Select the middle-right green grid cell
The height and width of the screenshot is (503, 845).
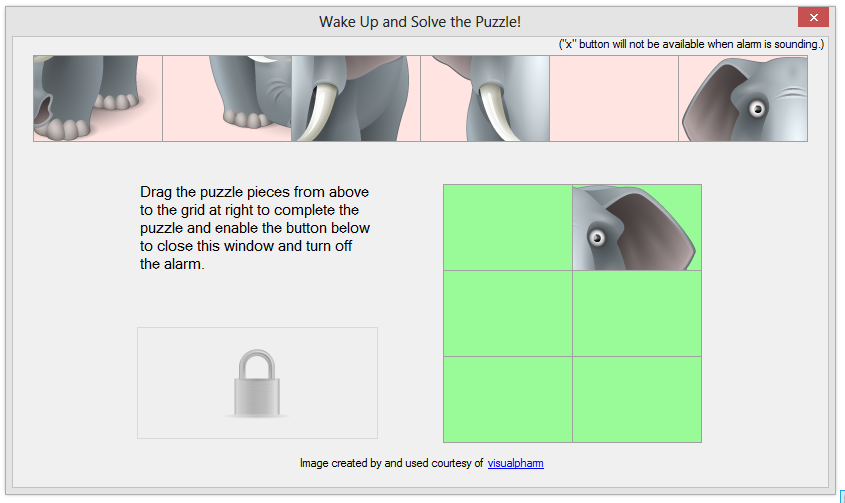click(637, 313)
